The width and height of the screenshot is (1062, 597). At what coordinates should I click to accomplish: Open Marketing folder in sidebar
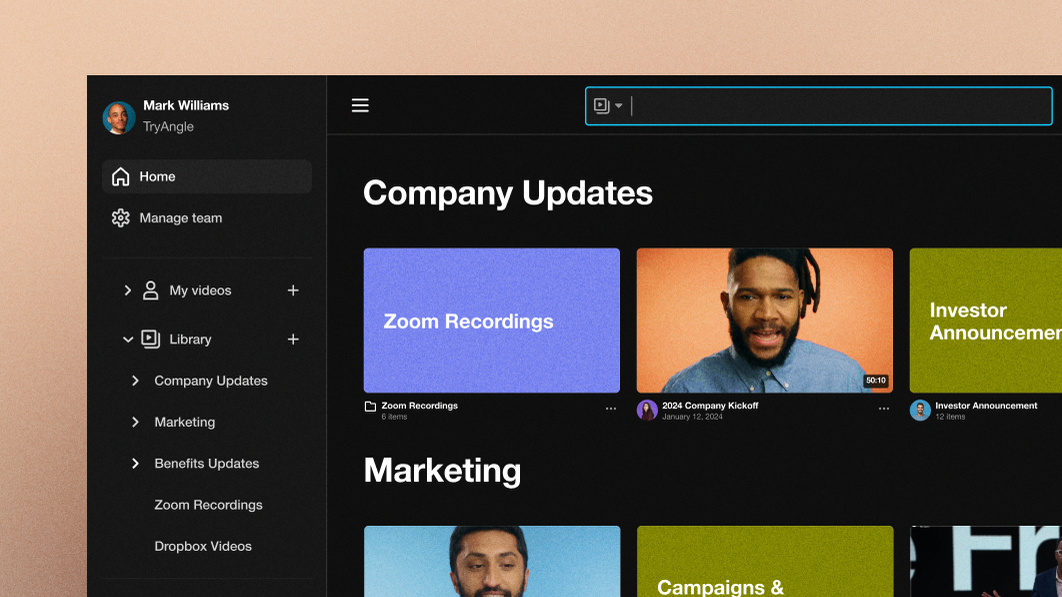185,422
